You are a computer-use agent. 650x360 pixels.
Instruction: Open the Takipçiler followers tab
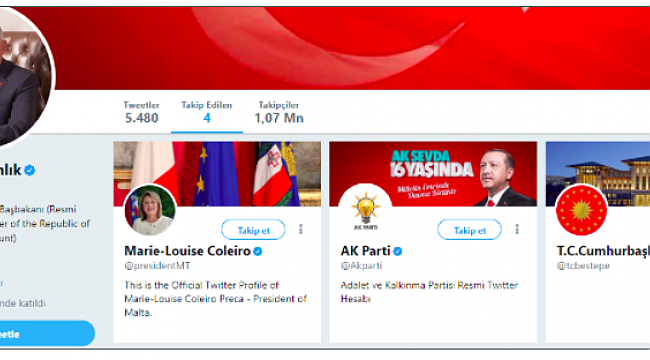tap(279, 112)
